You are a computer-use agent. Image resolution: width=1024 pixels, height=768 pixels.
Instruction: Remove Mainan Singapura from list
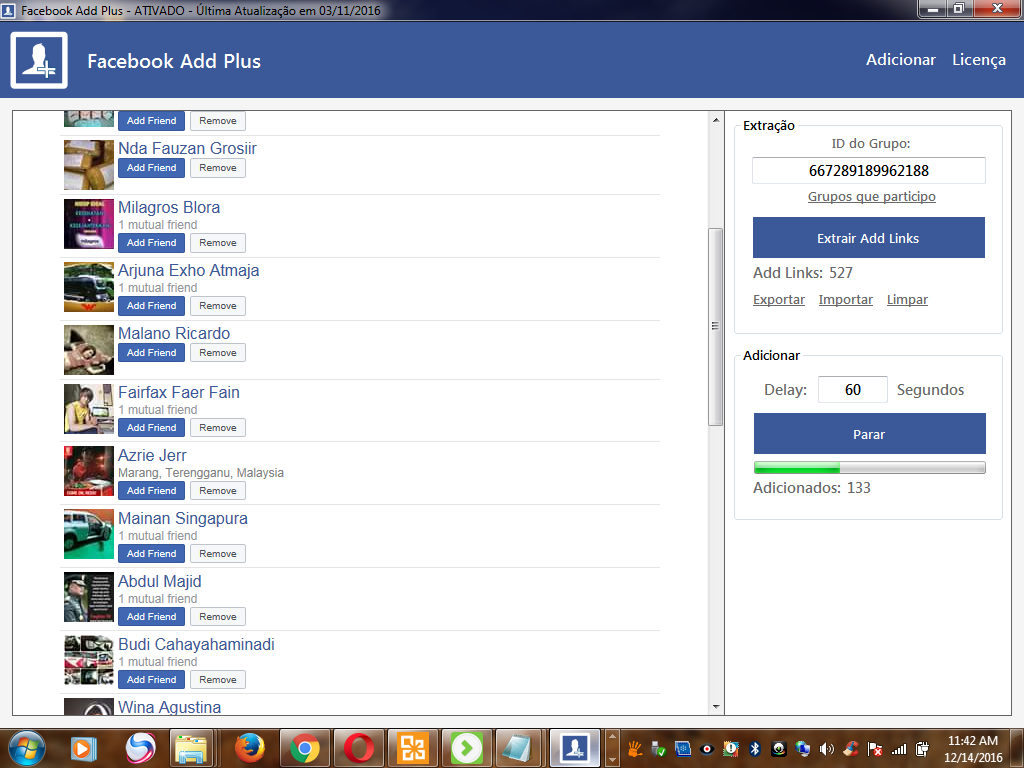(218, 554)
